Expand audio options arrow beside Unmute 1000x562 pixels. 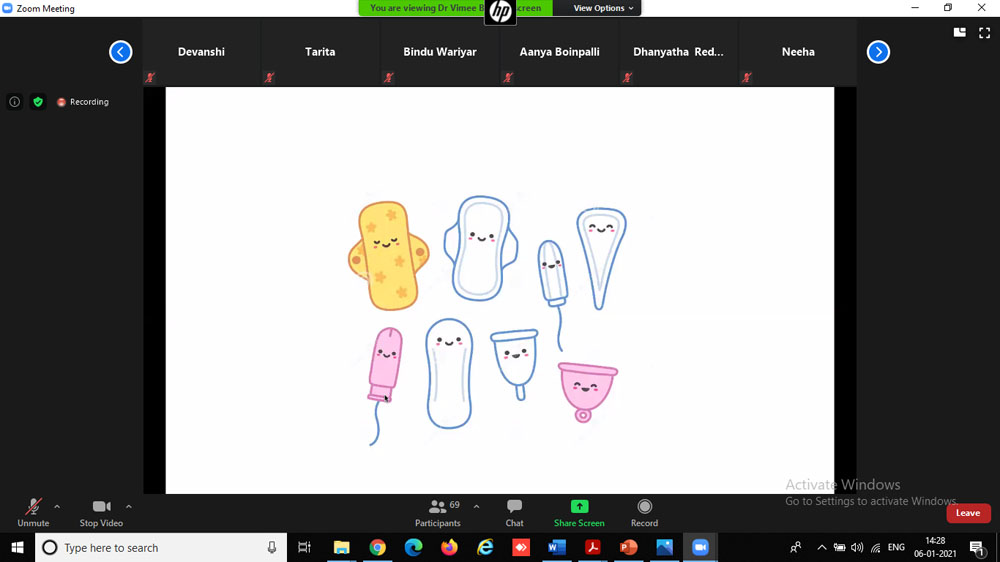pyautogui.click(x=57, y=507)
